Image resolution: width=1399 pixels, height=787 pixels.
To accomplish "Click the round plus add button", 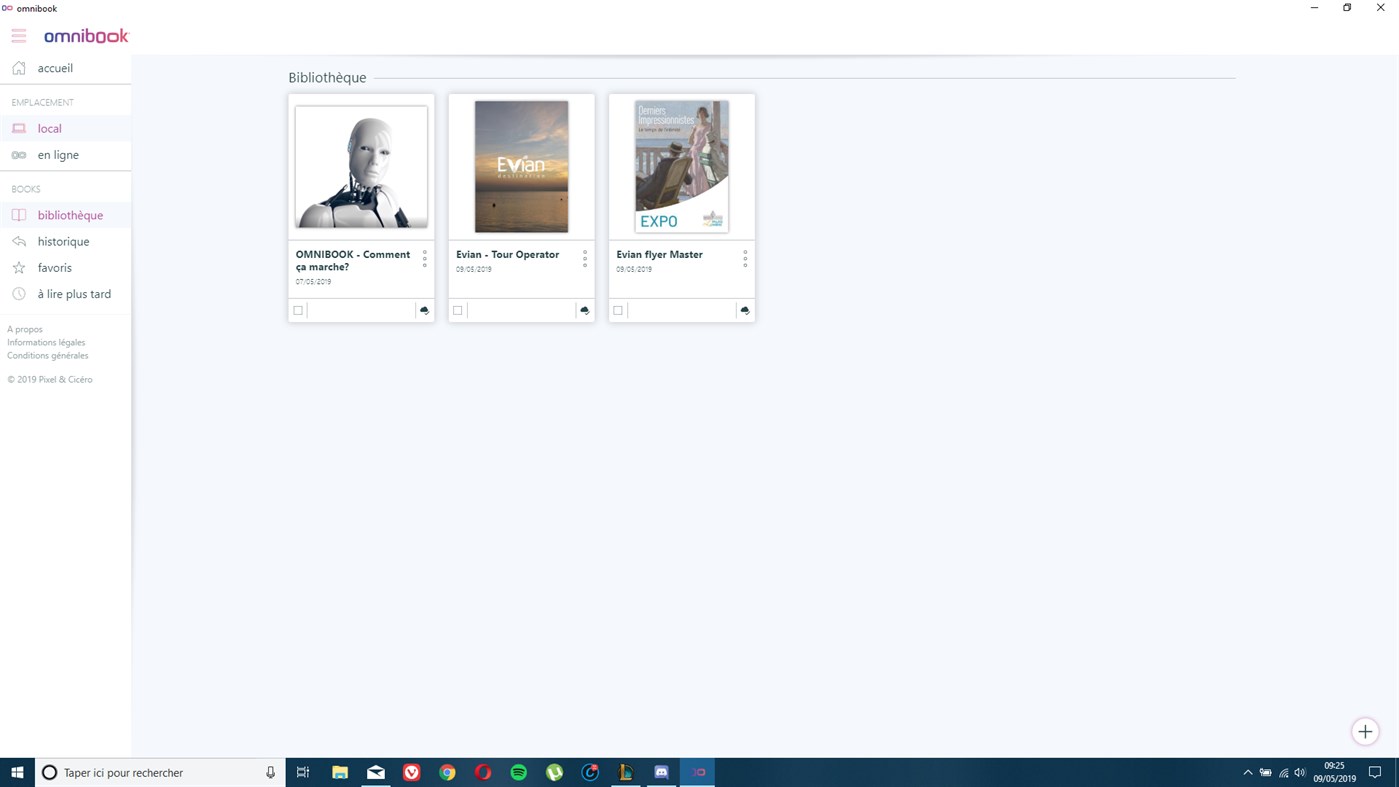I will tap(1365, 731).
